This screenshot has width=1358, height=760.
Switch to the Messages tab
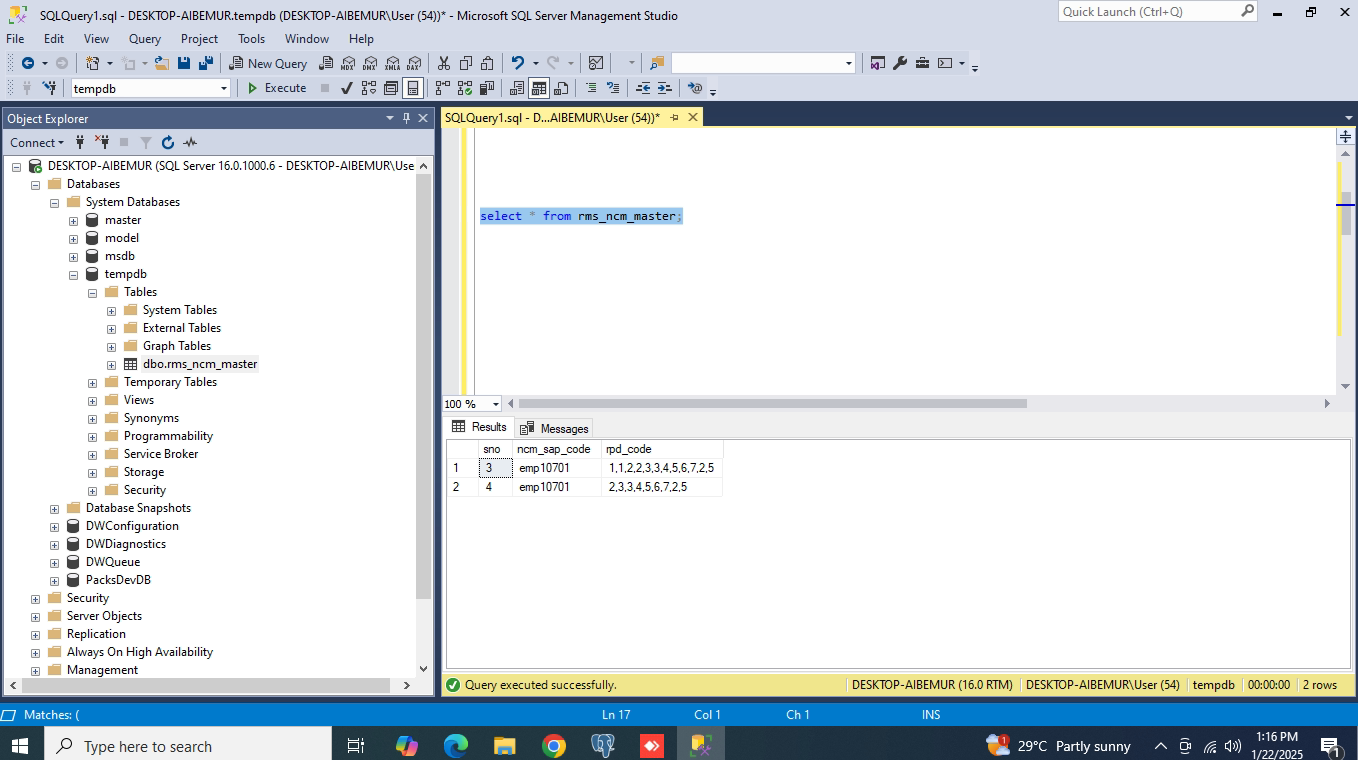554,428
